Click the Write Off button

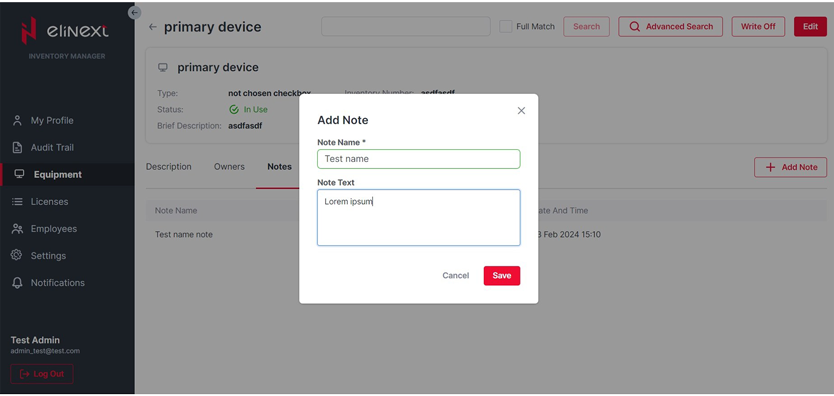point(758,27)
